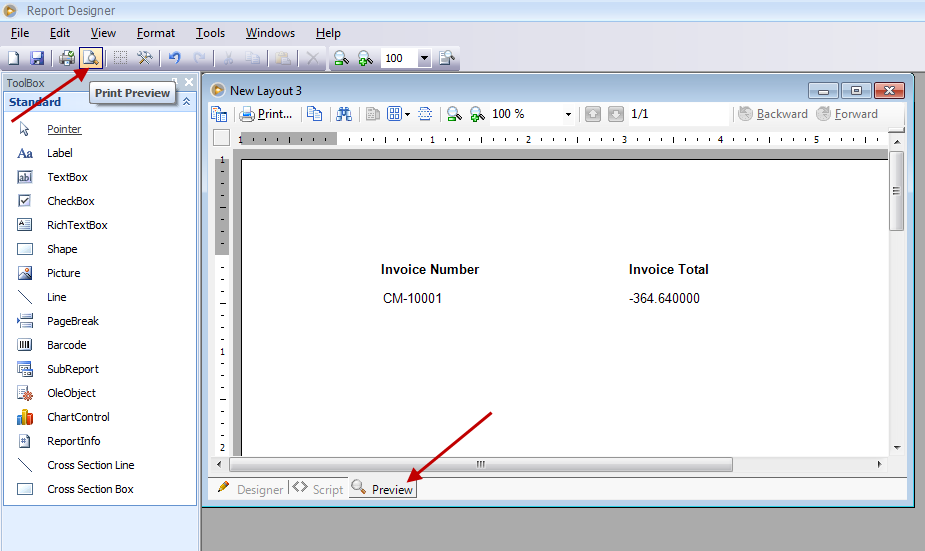This screenshot has width=925, height=551.
Task: Switch to the Script tab
Action: pyautogui.click(x=318, y=489)
